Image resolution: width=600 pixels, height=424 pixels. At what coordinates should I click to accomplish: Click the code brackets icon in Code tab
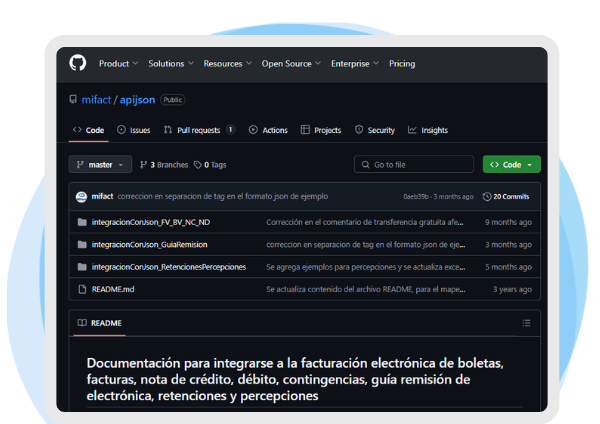click(x=77, y=130)
